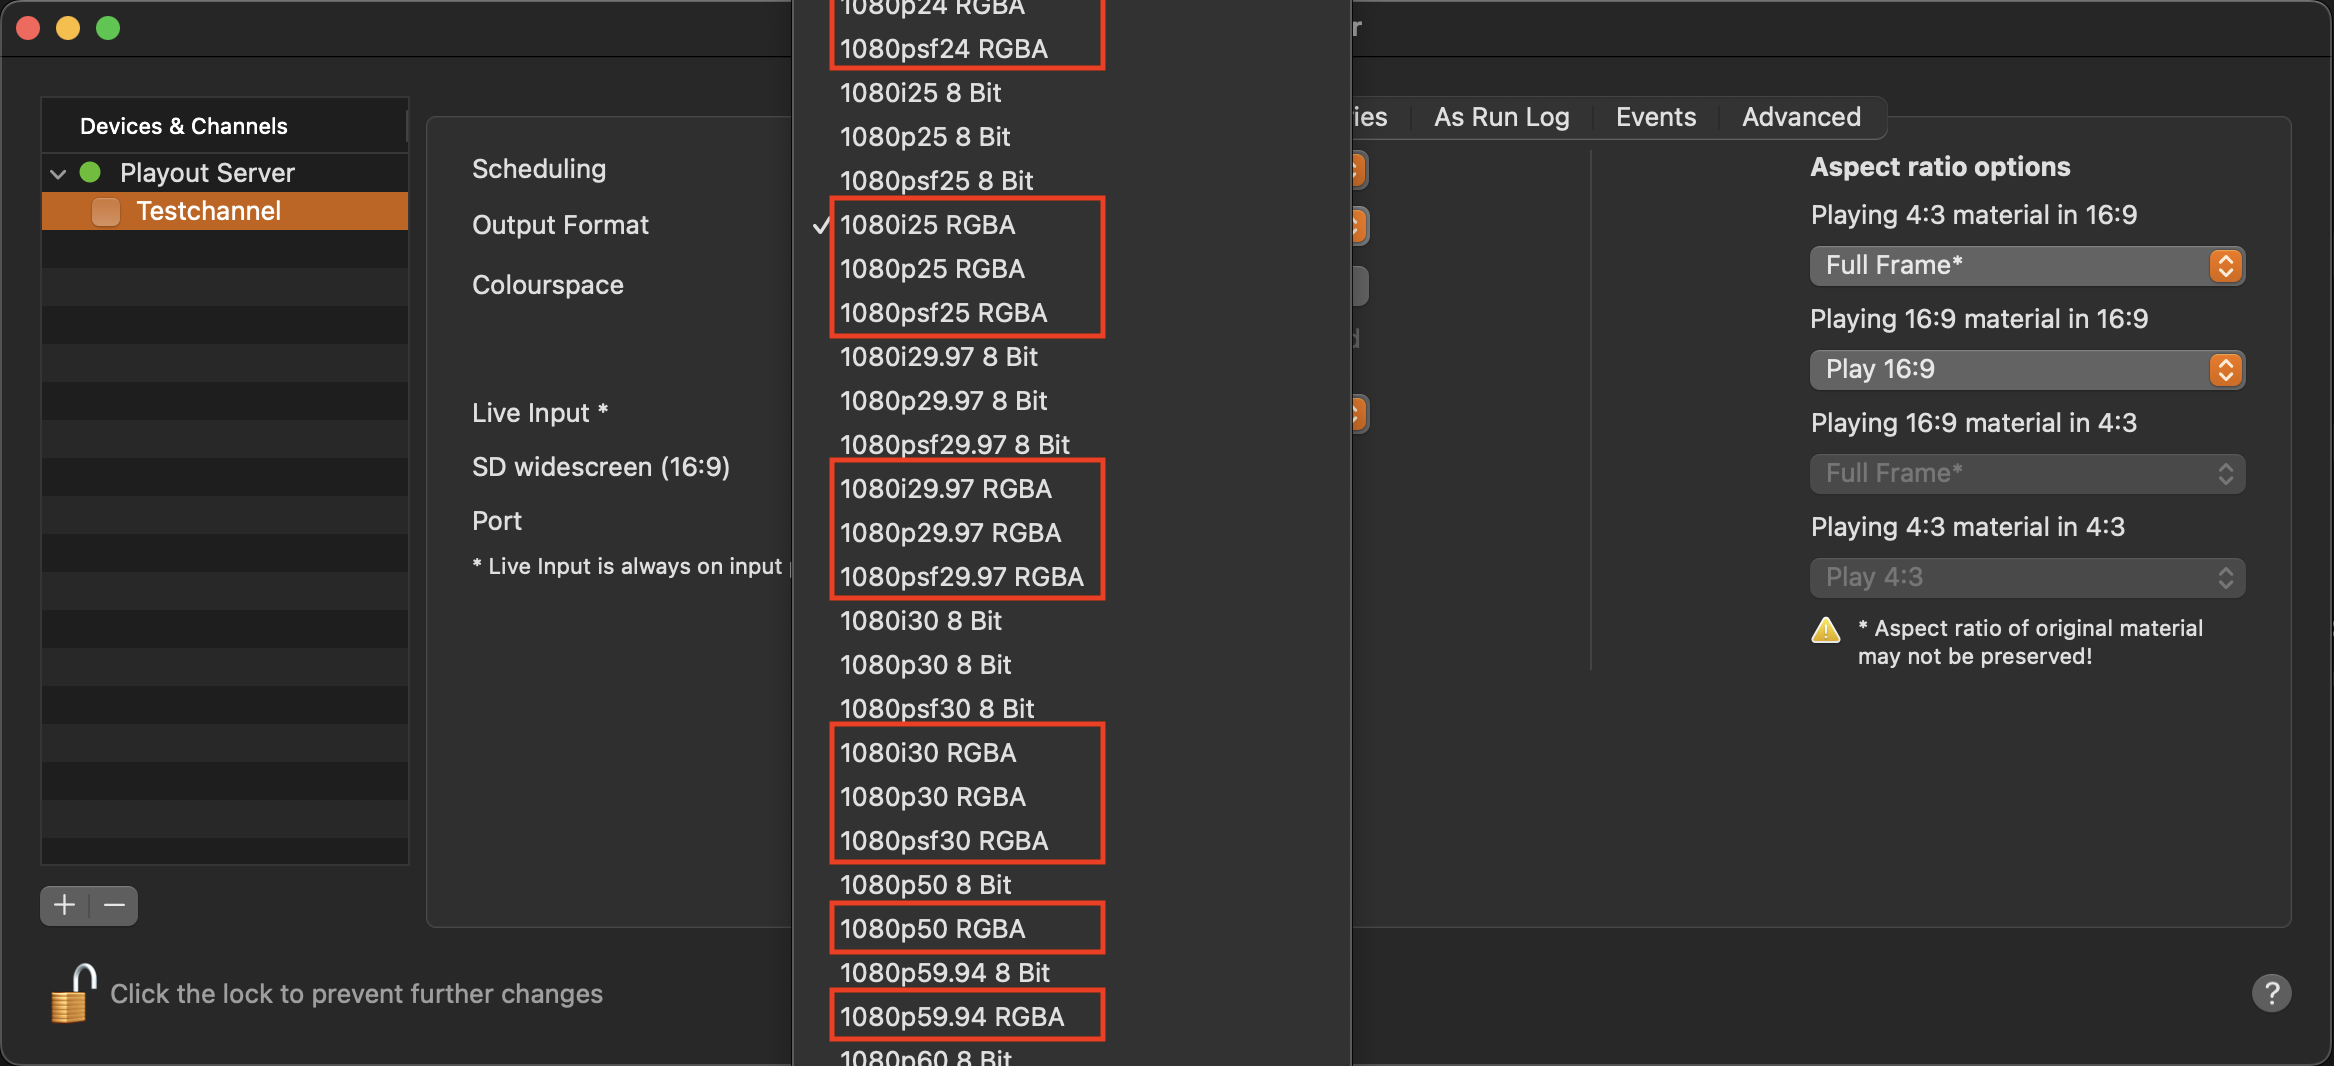This screenshot has height=1066, width=2334.
Task: Add a channel with the plus button
Action: point(65,905)
